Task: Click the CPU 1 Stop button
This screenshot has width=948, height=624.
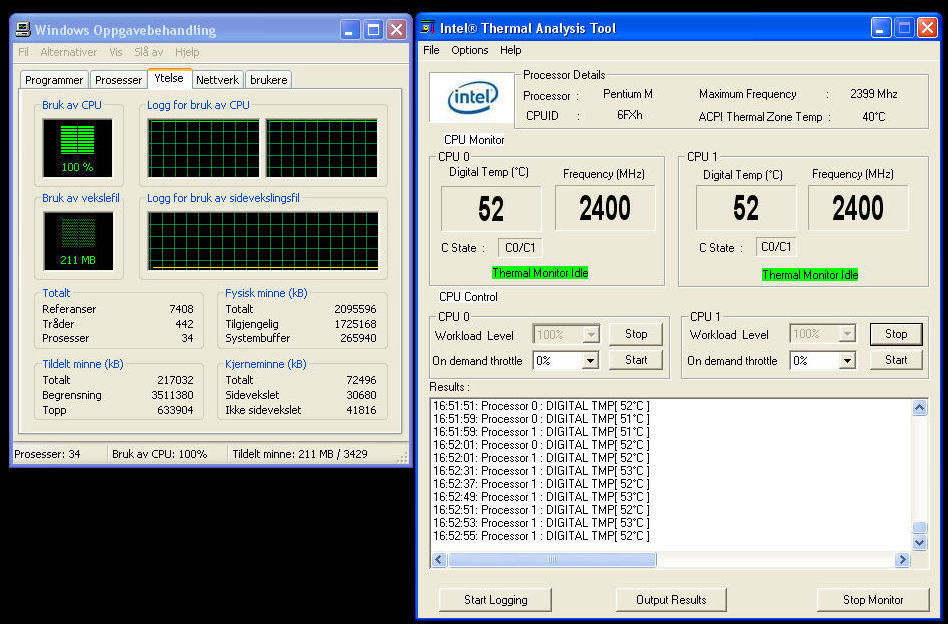Action: 896,334
